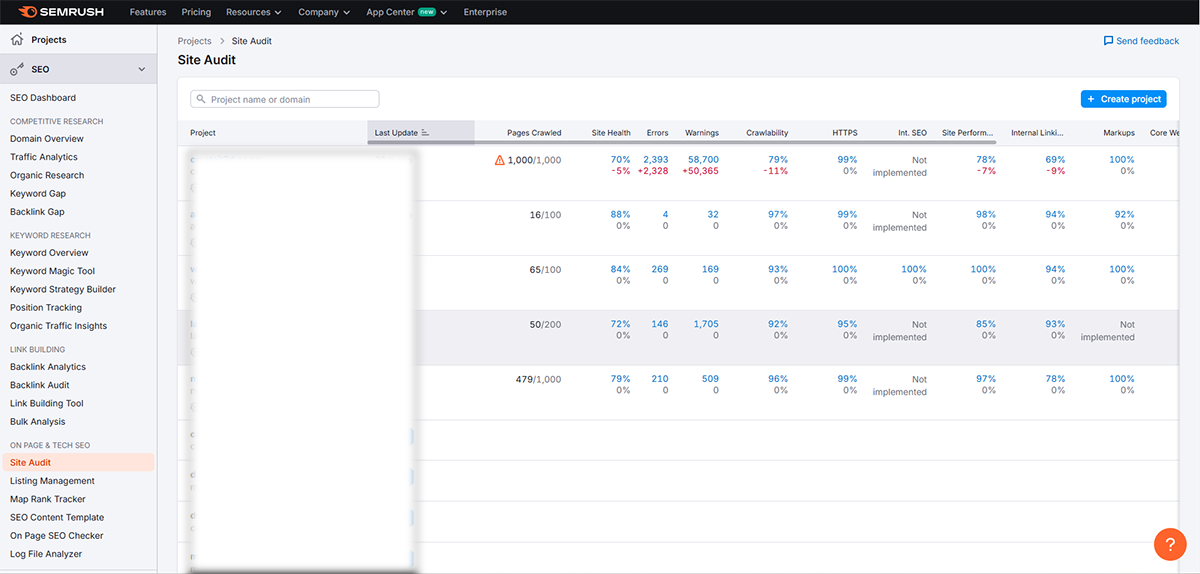This screenshot has width=1200, height=574.
Task: Click Errors value 210
Action: (660, 379)
